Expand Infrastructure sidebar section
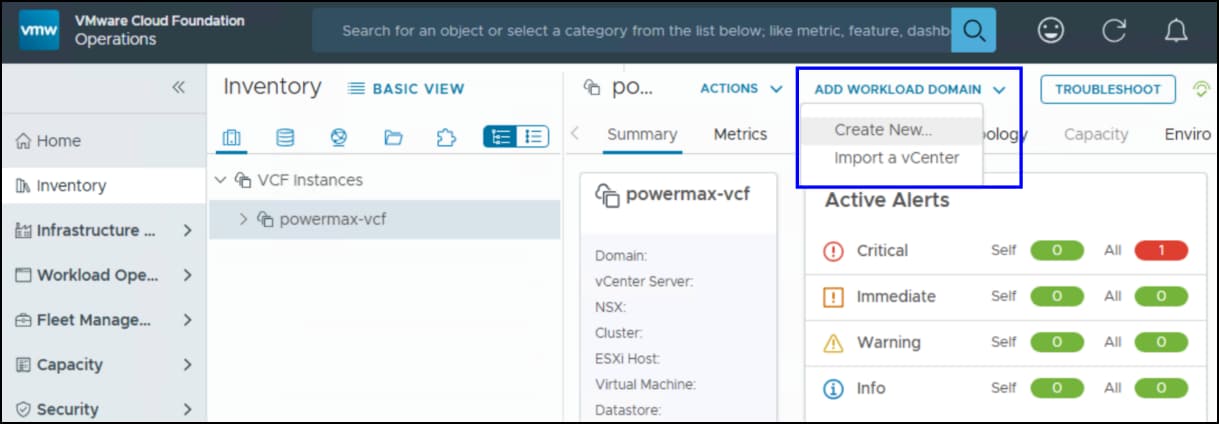 point(187,231)
